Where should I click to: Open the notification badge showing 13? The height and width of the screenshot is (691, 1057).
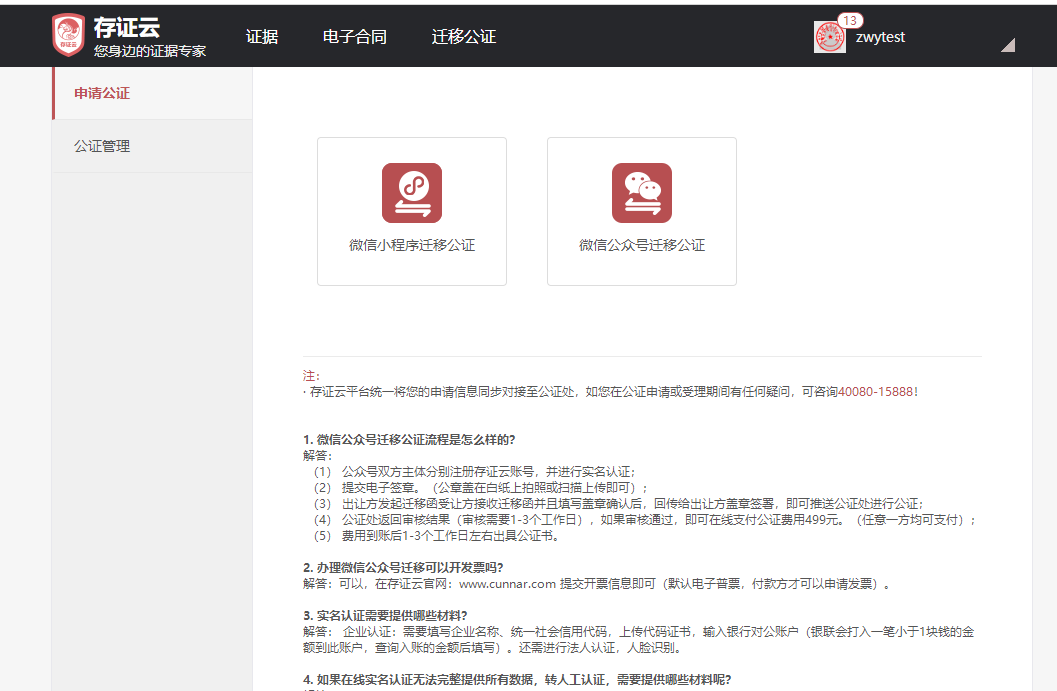coord(850,21)
